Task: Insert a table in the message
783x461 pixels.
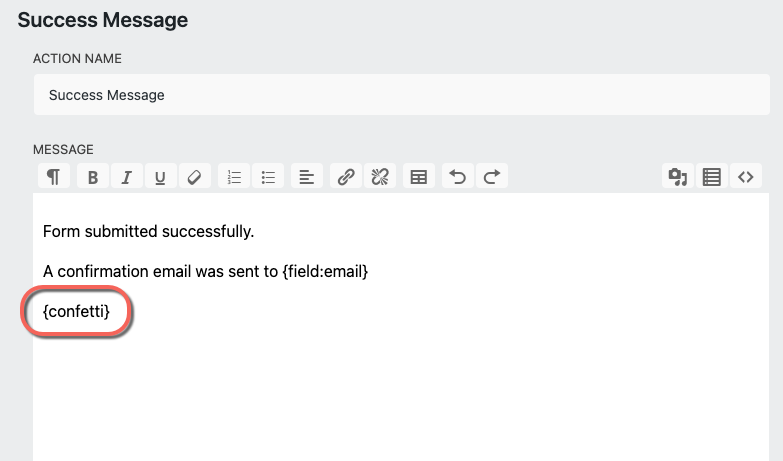Action: coord(419,177)
